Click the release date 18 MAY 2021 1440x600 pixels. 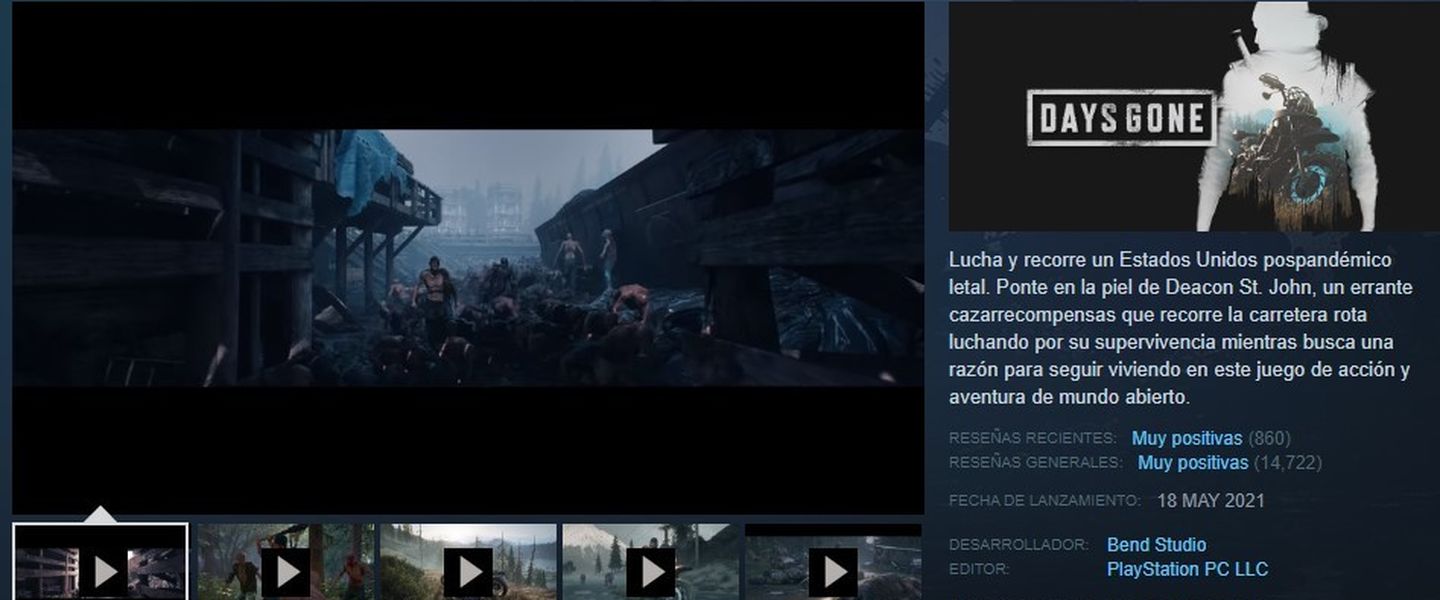tap(1210, 500)
